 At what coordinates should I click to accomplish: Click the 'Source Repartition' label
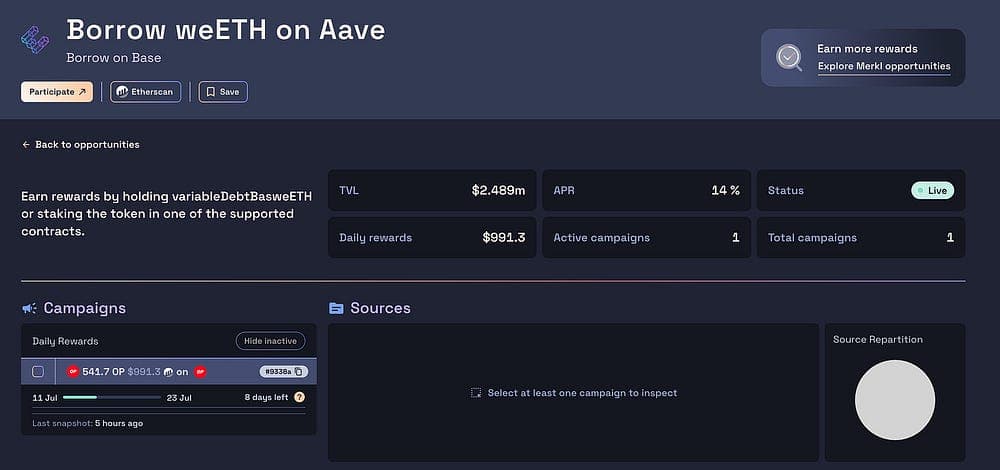pyautogui.click(x=878, y=340)
